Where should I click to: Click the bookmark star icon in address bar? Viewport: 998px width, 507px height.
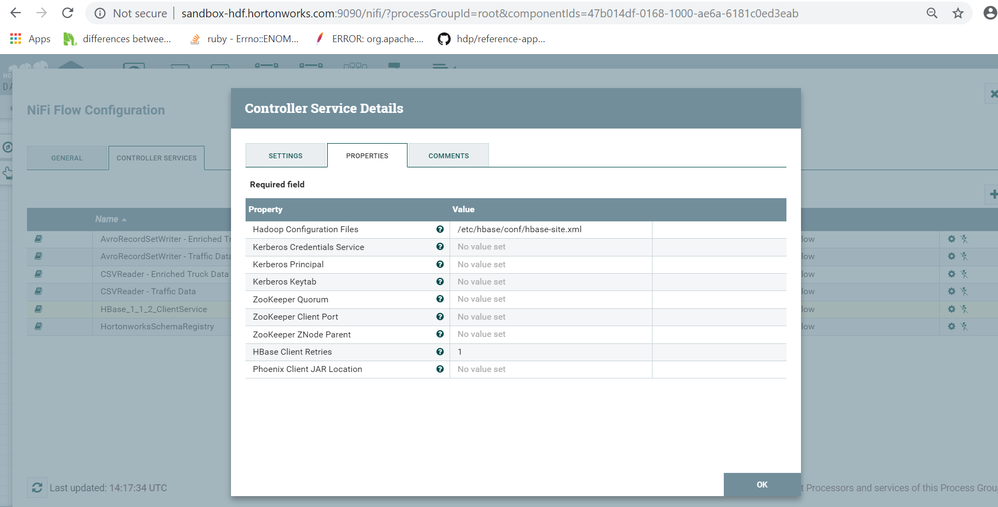(958, 14)
